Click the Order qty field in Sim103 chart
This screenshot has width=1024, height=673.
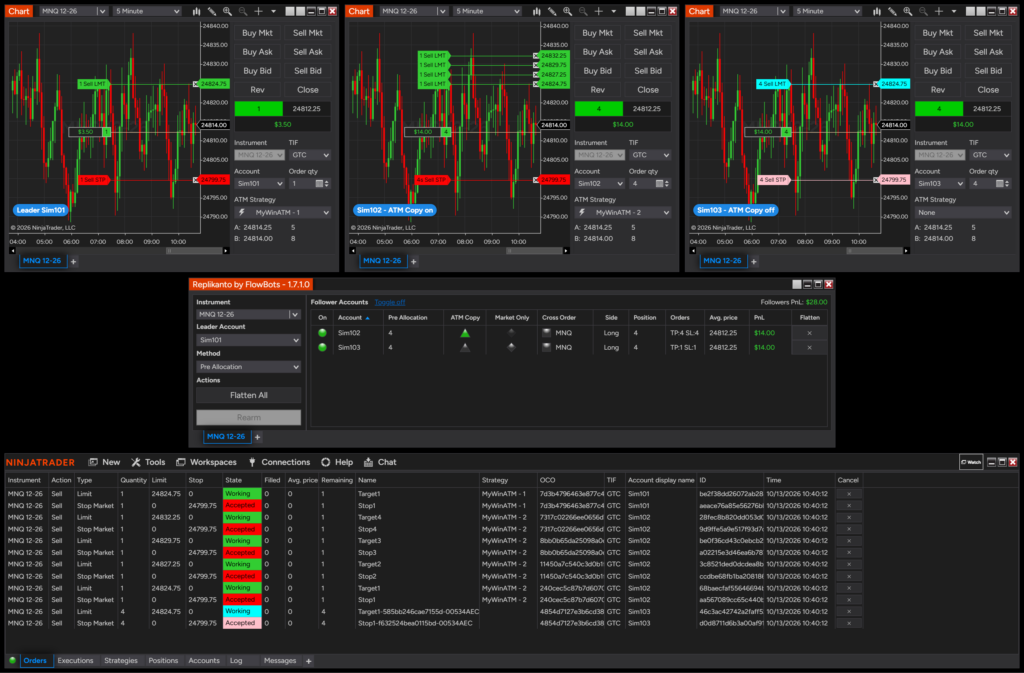click(982, 184)
